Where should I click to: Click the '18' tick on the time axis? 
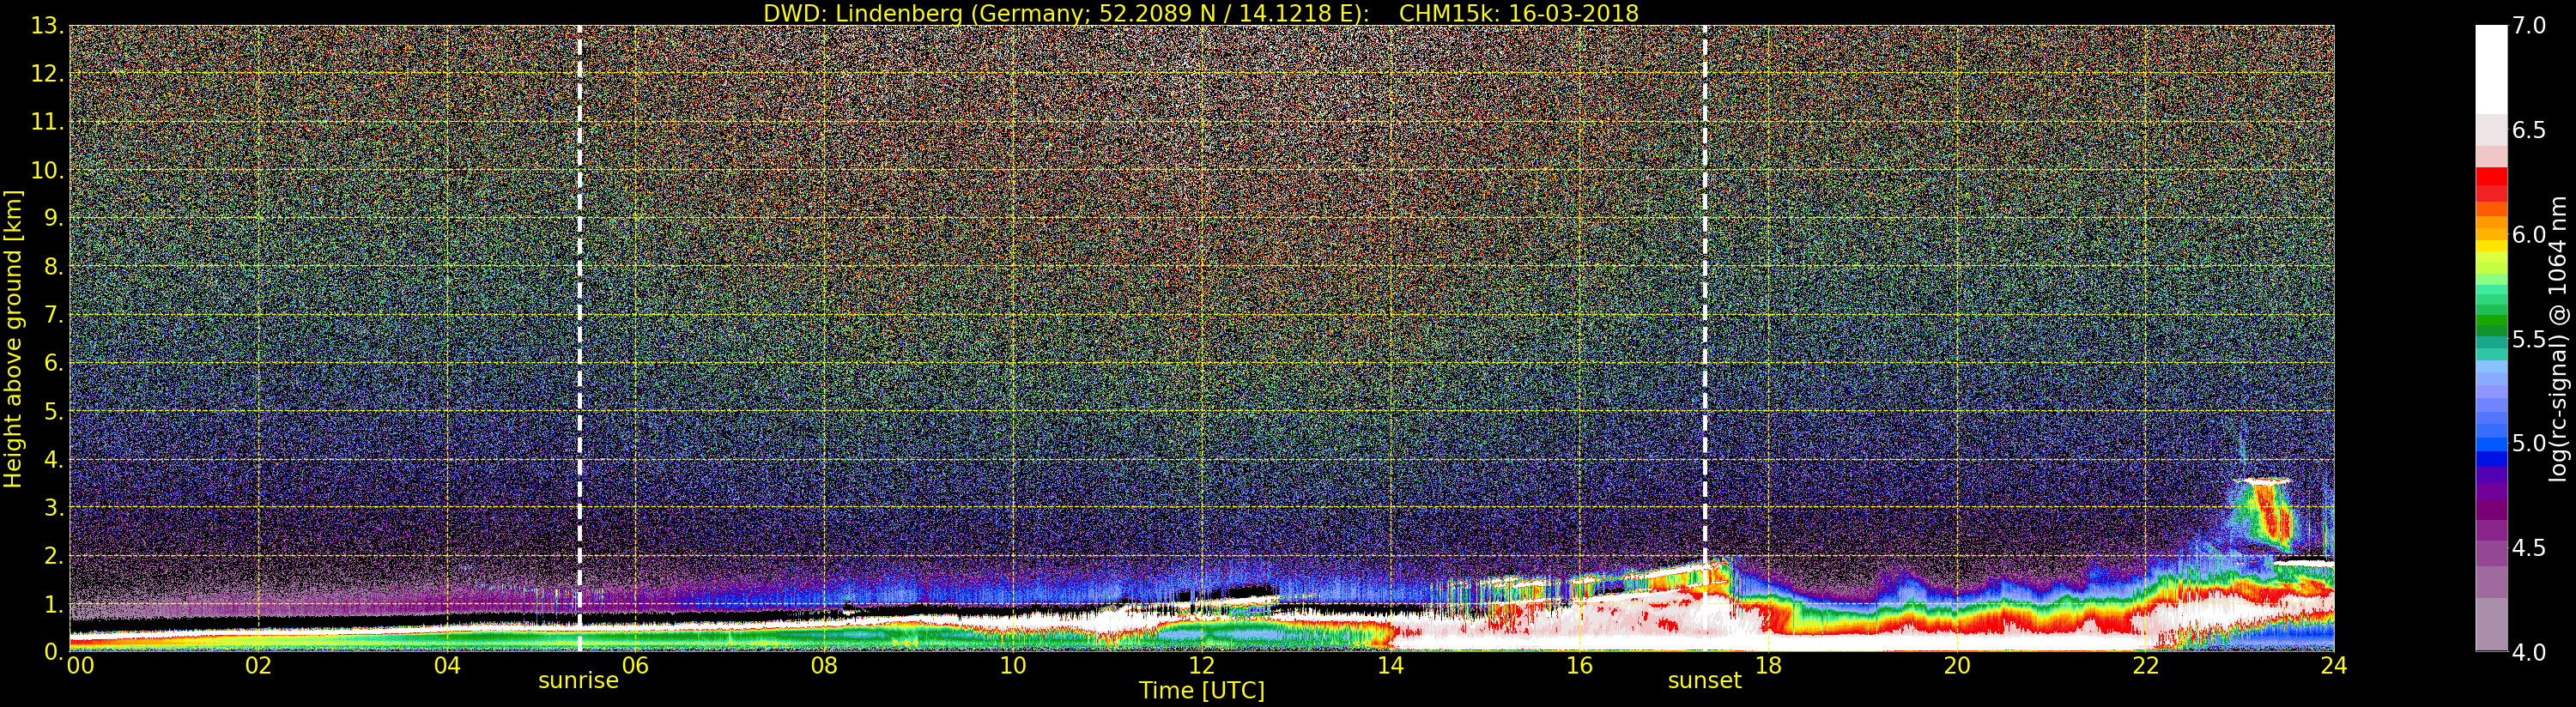tap(1768, 666)
